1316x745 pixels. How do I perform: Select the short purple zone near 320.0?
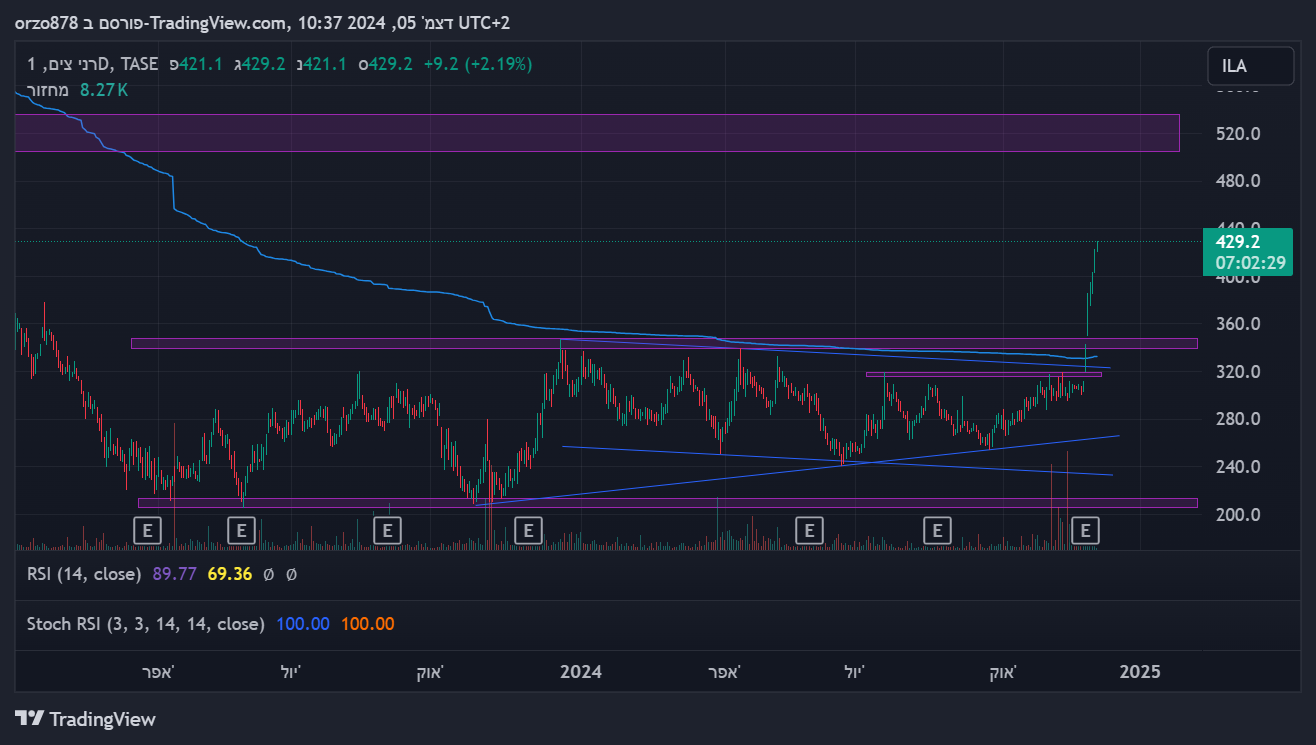pos(983,375)
